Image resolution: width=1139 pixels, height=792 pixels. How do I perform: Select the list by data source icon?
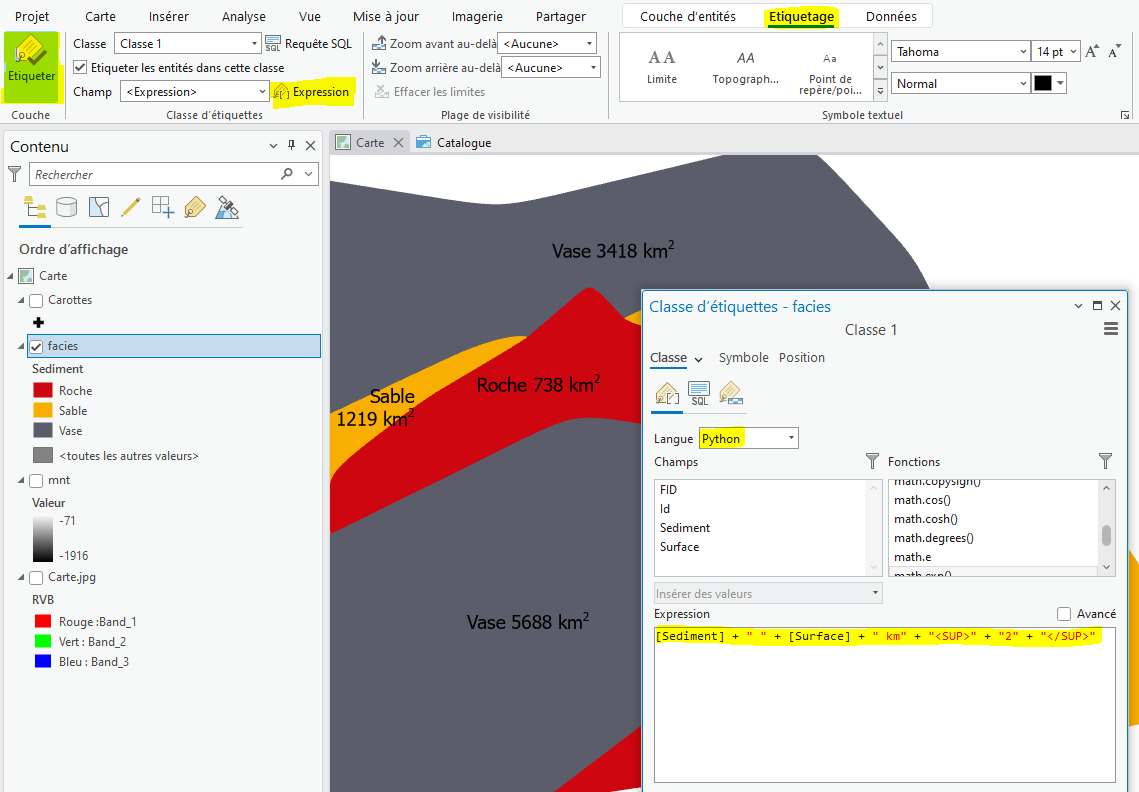pyautogui.click(x=67, y=207)
